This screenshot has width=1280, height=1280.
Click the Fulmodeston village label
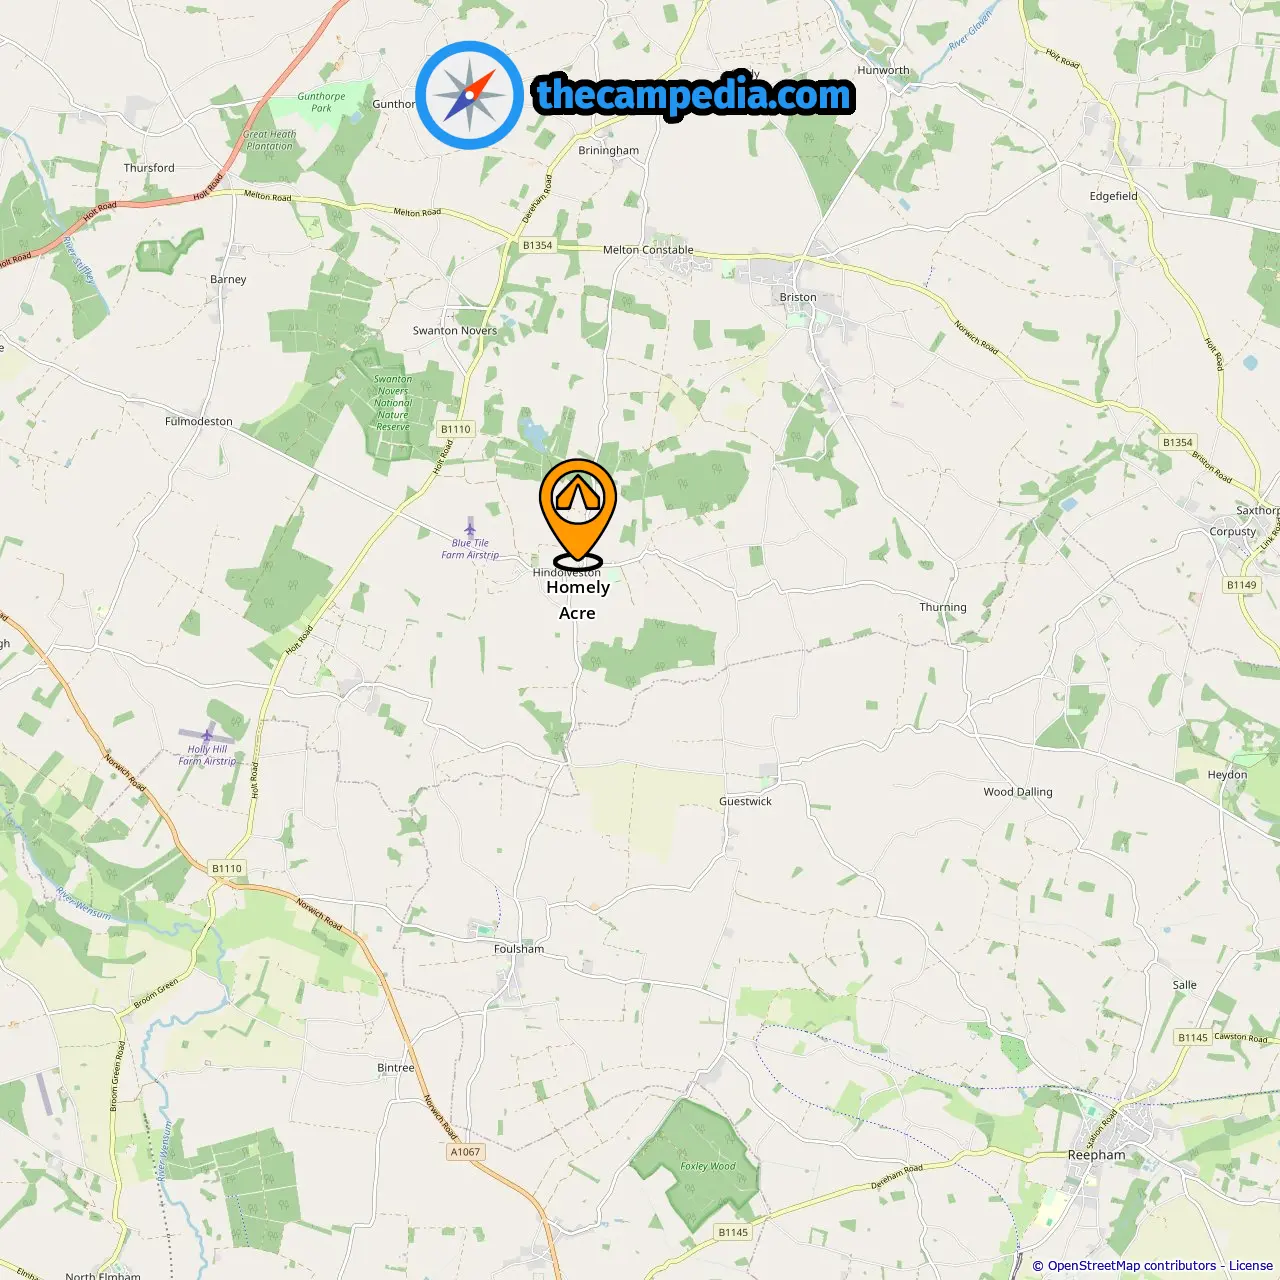tap(199, 421)
